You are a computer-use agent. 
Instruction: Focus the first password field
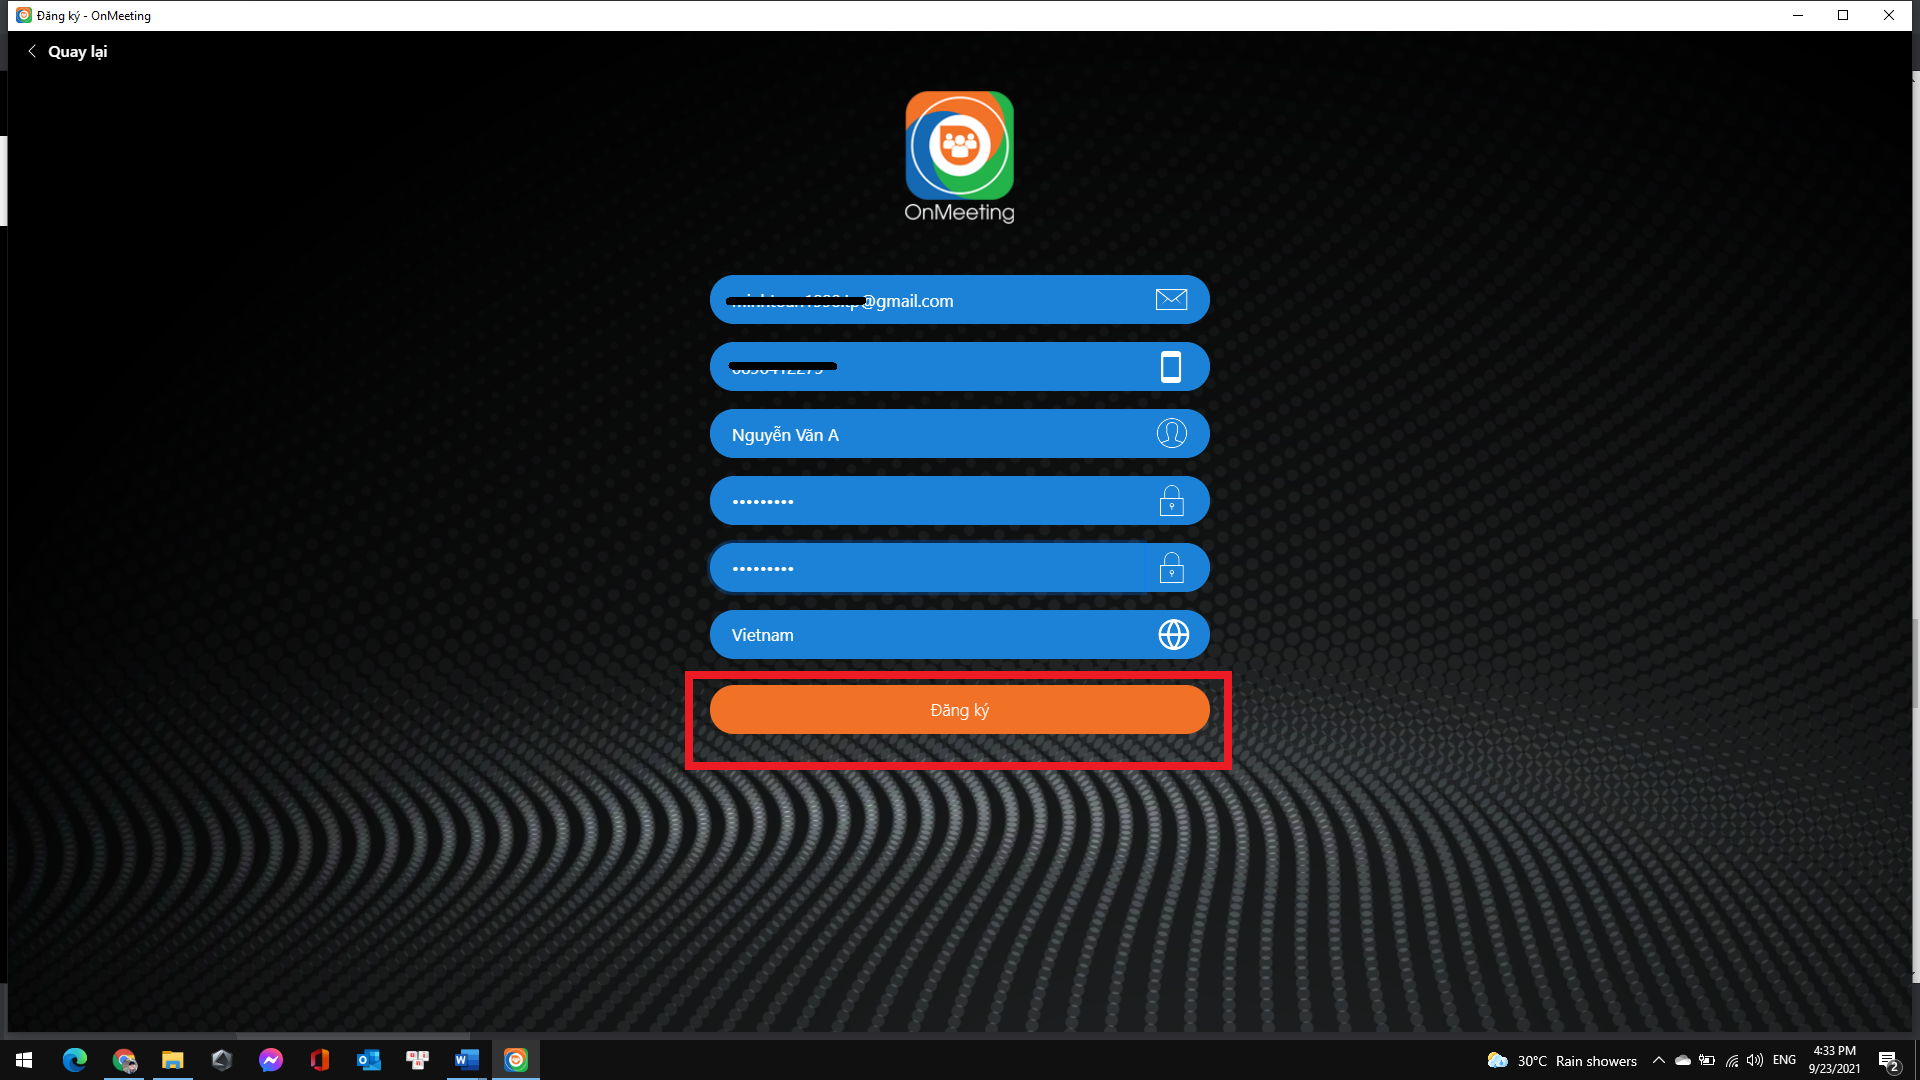pyautogui.click(x=959, y=501)
